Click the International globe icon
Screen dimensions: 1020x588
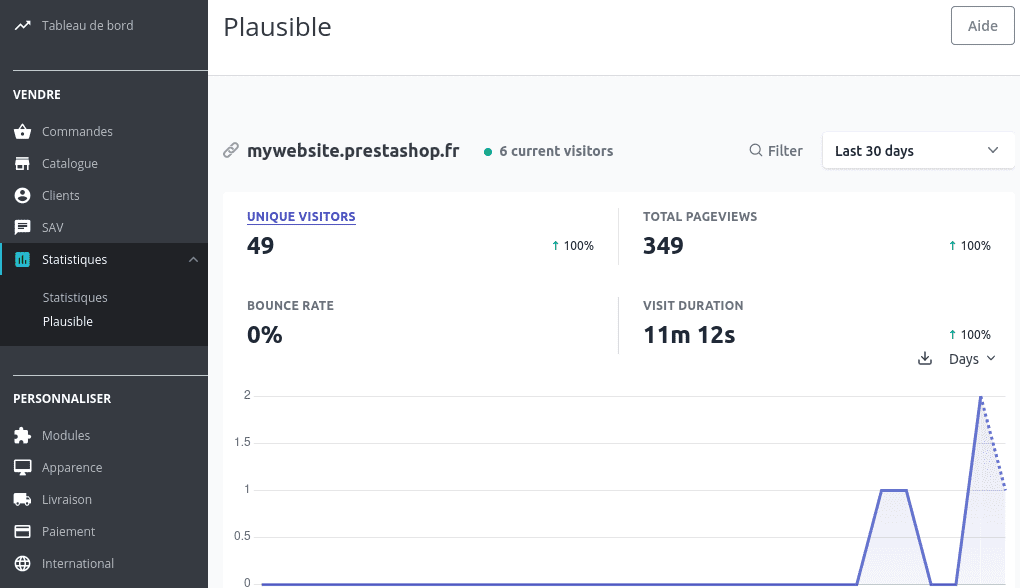coord(22,563)
